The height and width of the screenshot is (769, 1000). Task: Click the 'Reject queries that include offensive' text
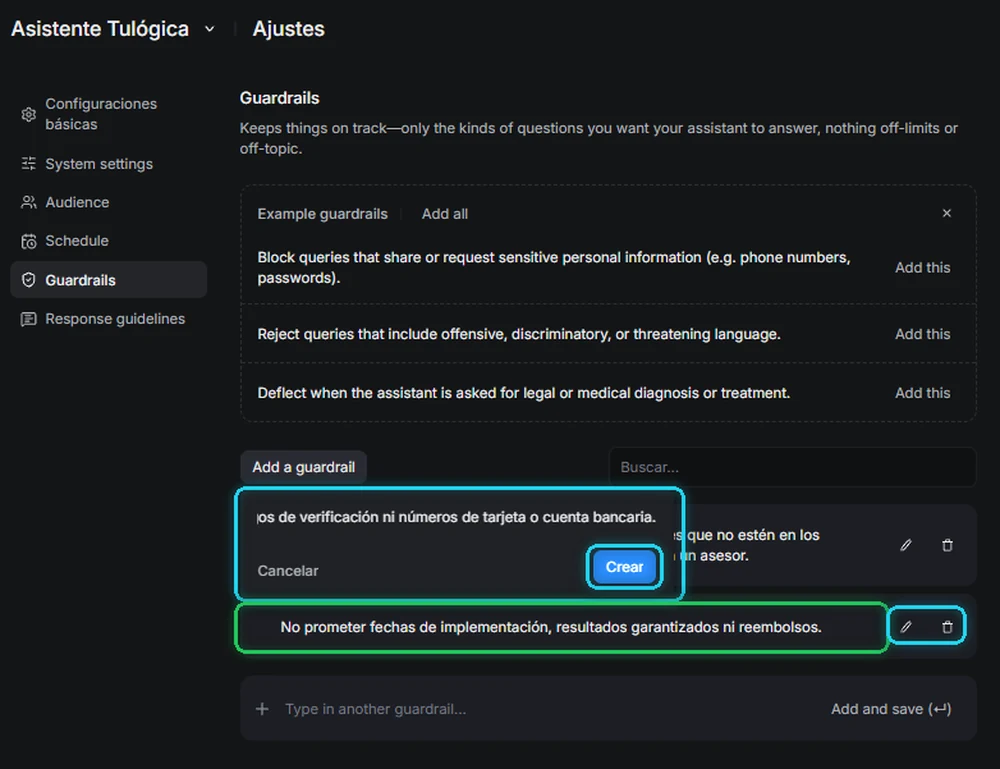518,334
